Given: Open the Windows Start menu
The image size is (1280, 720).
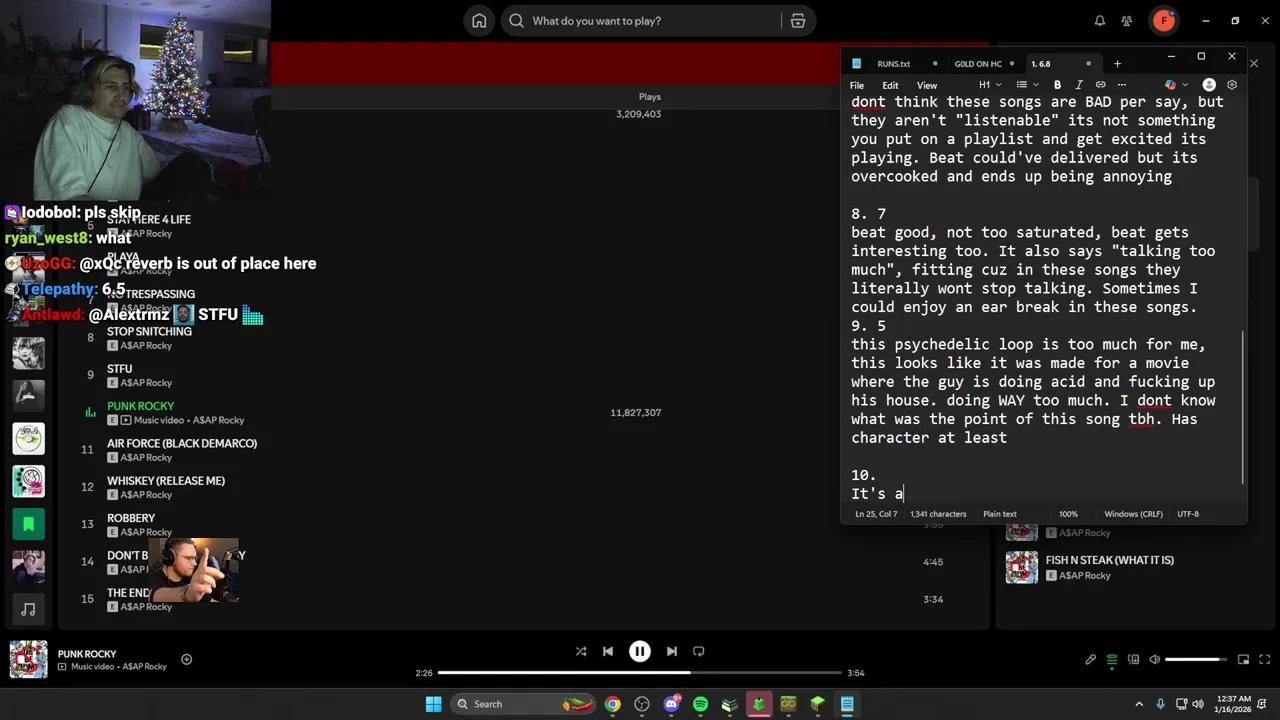Looking at the screenshot, I should (x=433, y=704).
